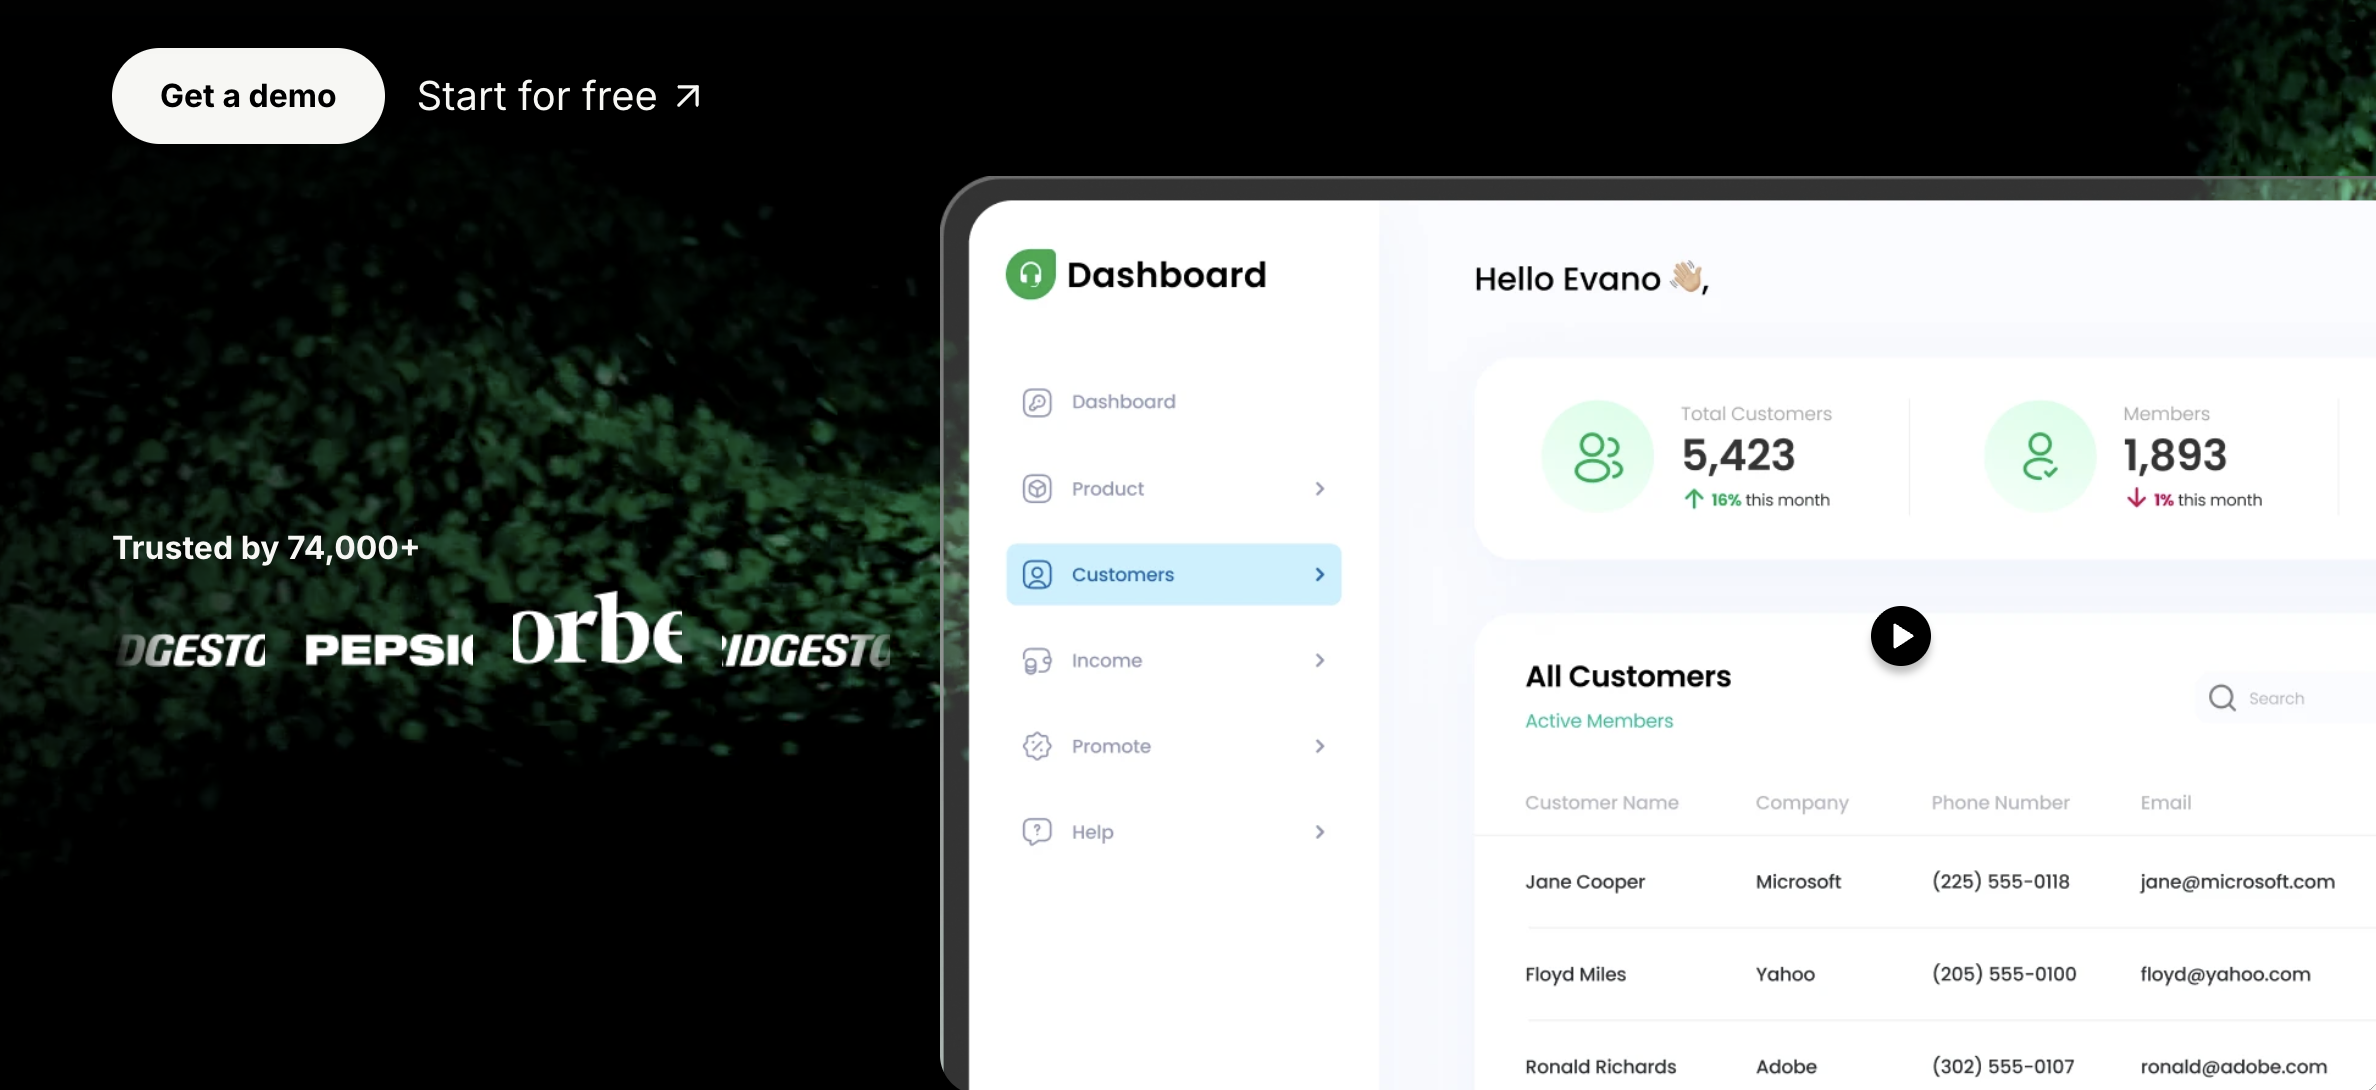Image resolution: width=2376 pixels, height=1090 pixels.
Task: Open the Start for free link
Action: click(559, 96)
